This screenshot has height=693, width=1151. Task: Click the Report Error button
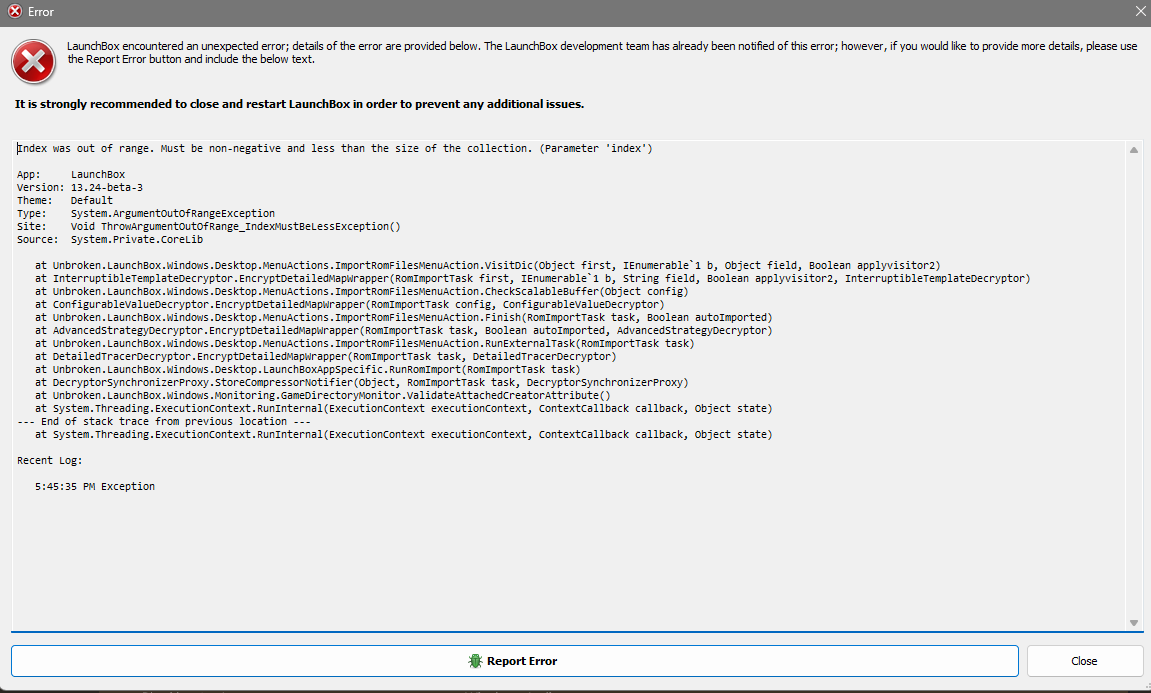coord(515,661)
